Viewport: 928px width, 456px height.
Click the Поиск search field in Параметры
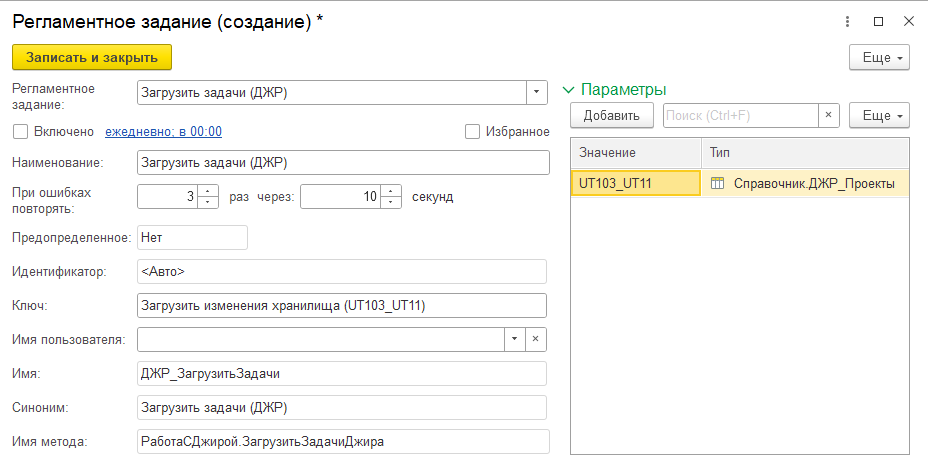pyautogui.click(x=740, y=115)
